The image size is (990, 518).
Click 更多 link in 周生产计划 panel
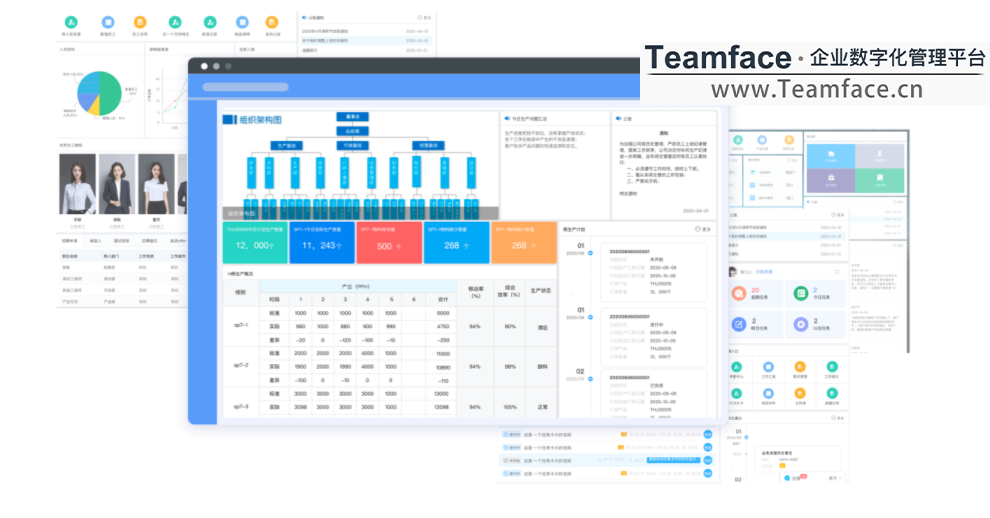click(x=703, y=229)
